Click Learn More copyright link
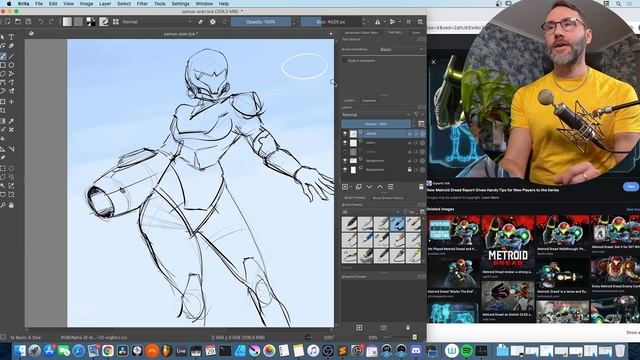The width and height of the screenshot is (640, 360). 490,198
